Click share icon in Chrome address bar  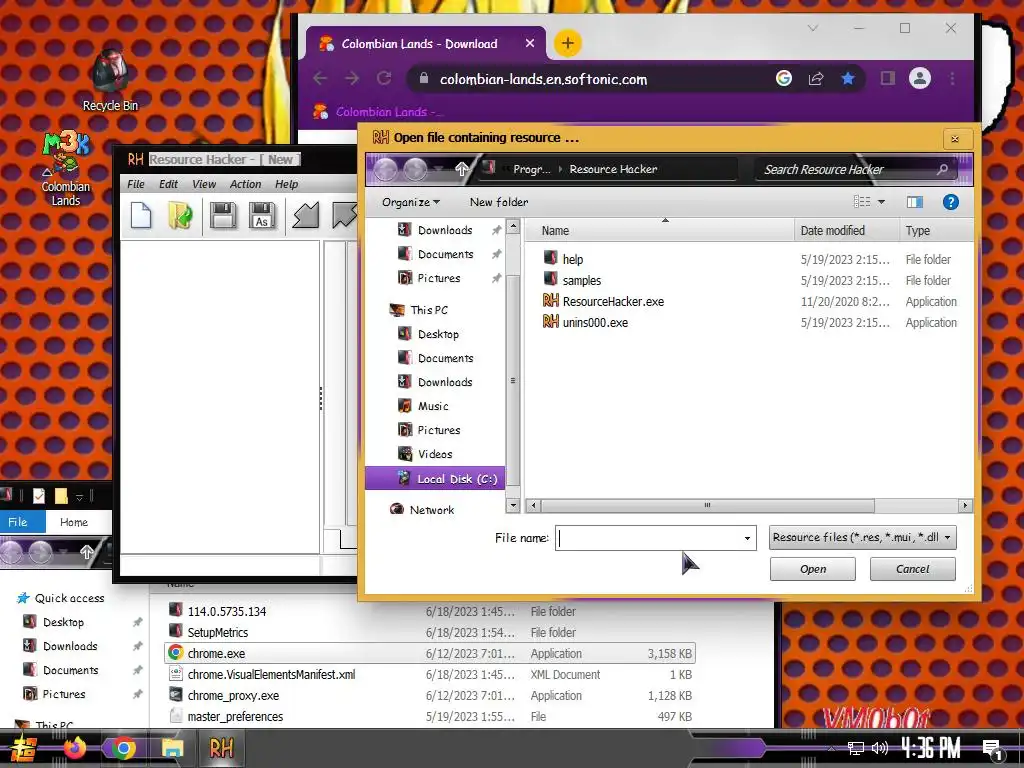pos(816,78)
